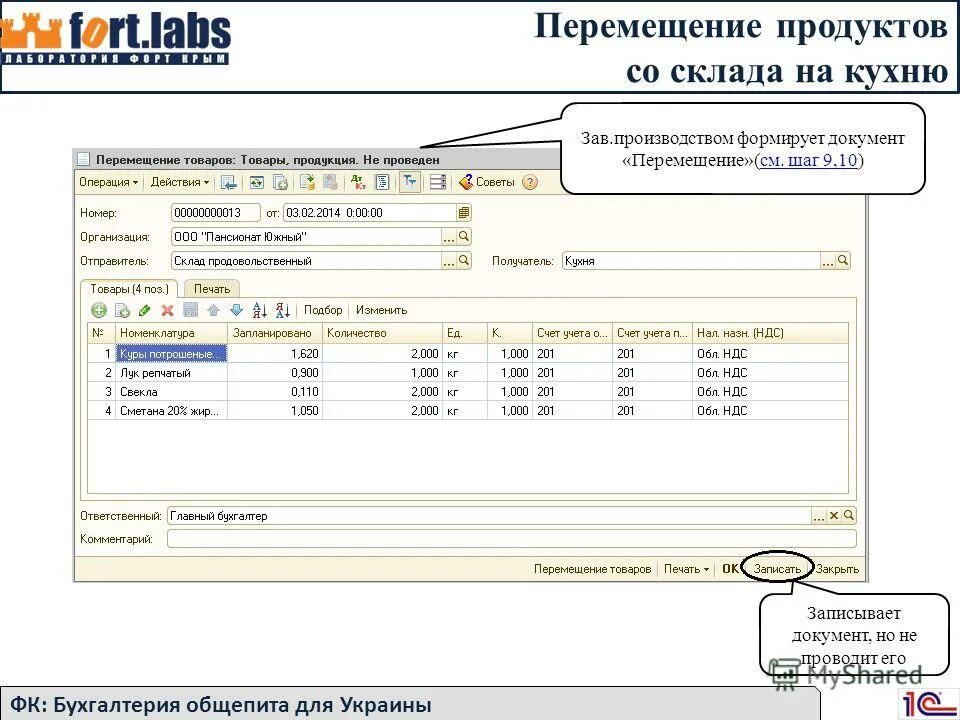Delete the current row with red X

(167, 310)
